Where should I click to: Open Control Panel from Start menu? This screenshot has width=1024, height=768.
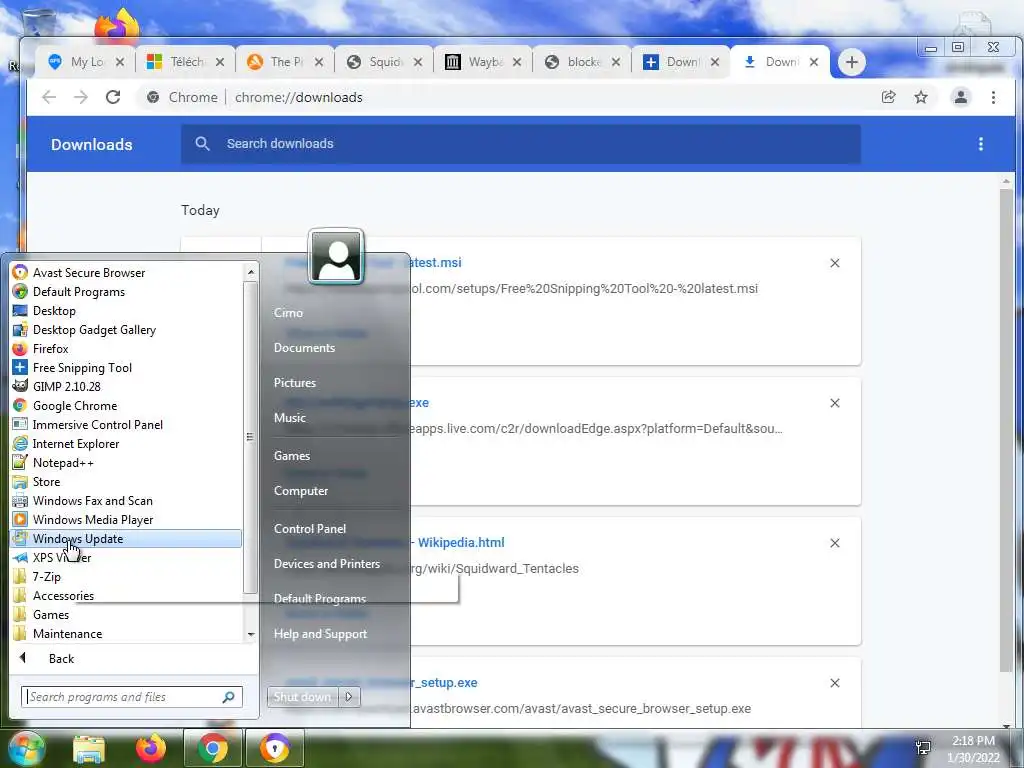[310, 528]
